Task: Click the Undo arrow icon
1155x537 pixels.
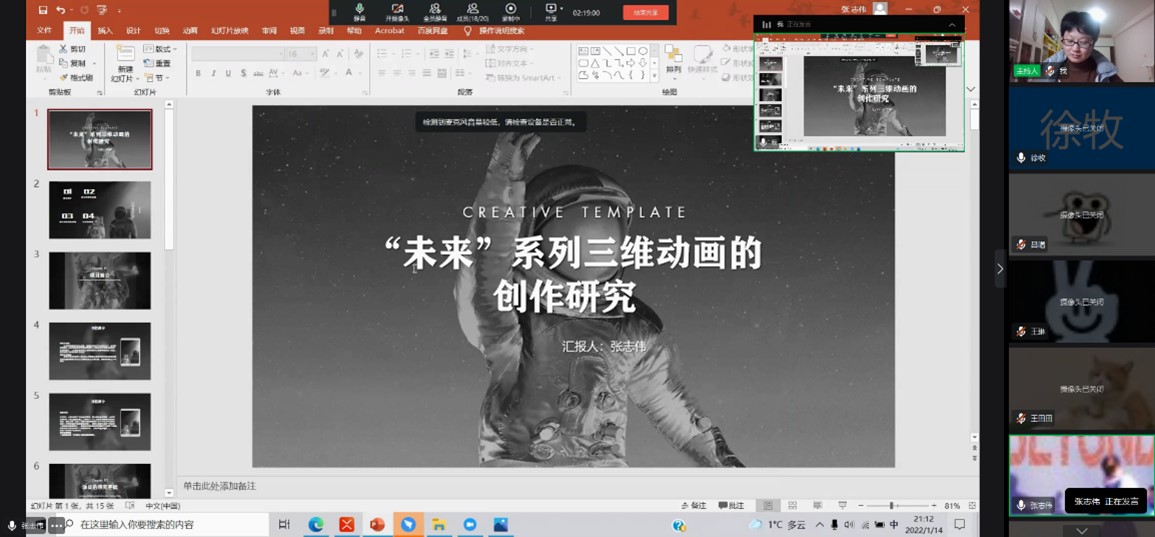Action: pyautogui.click(x=61, y=10)
